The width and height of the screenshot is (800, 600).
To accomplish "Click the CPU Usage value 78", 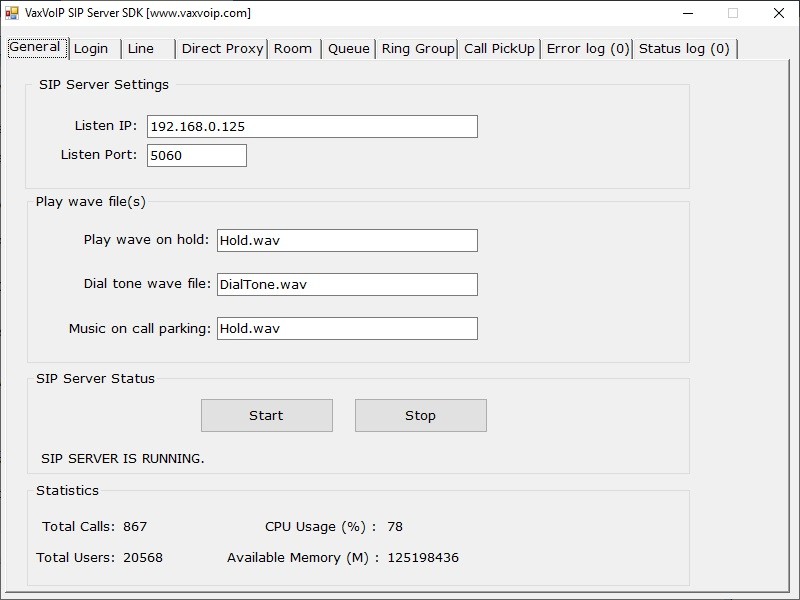I will click(395, 527).
